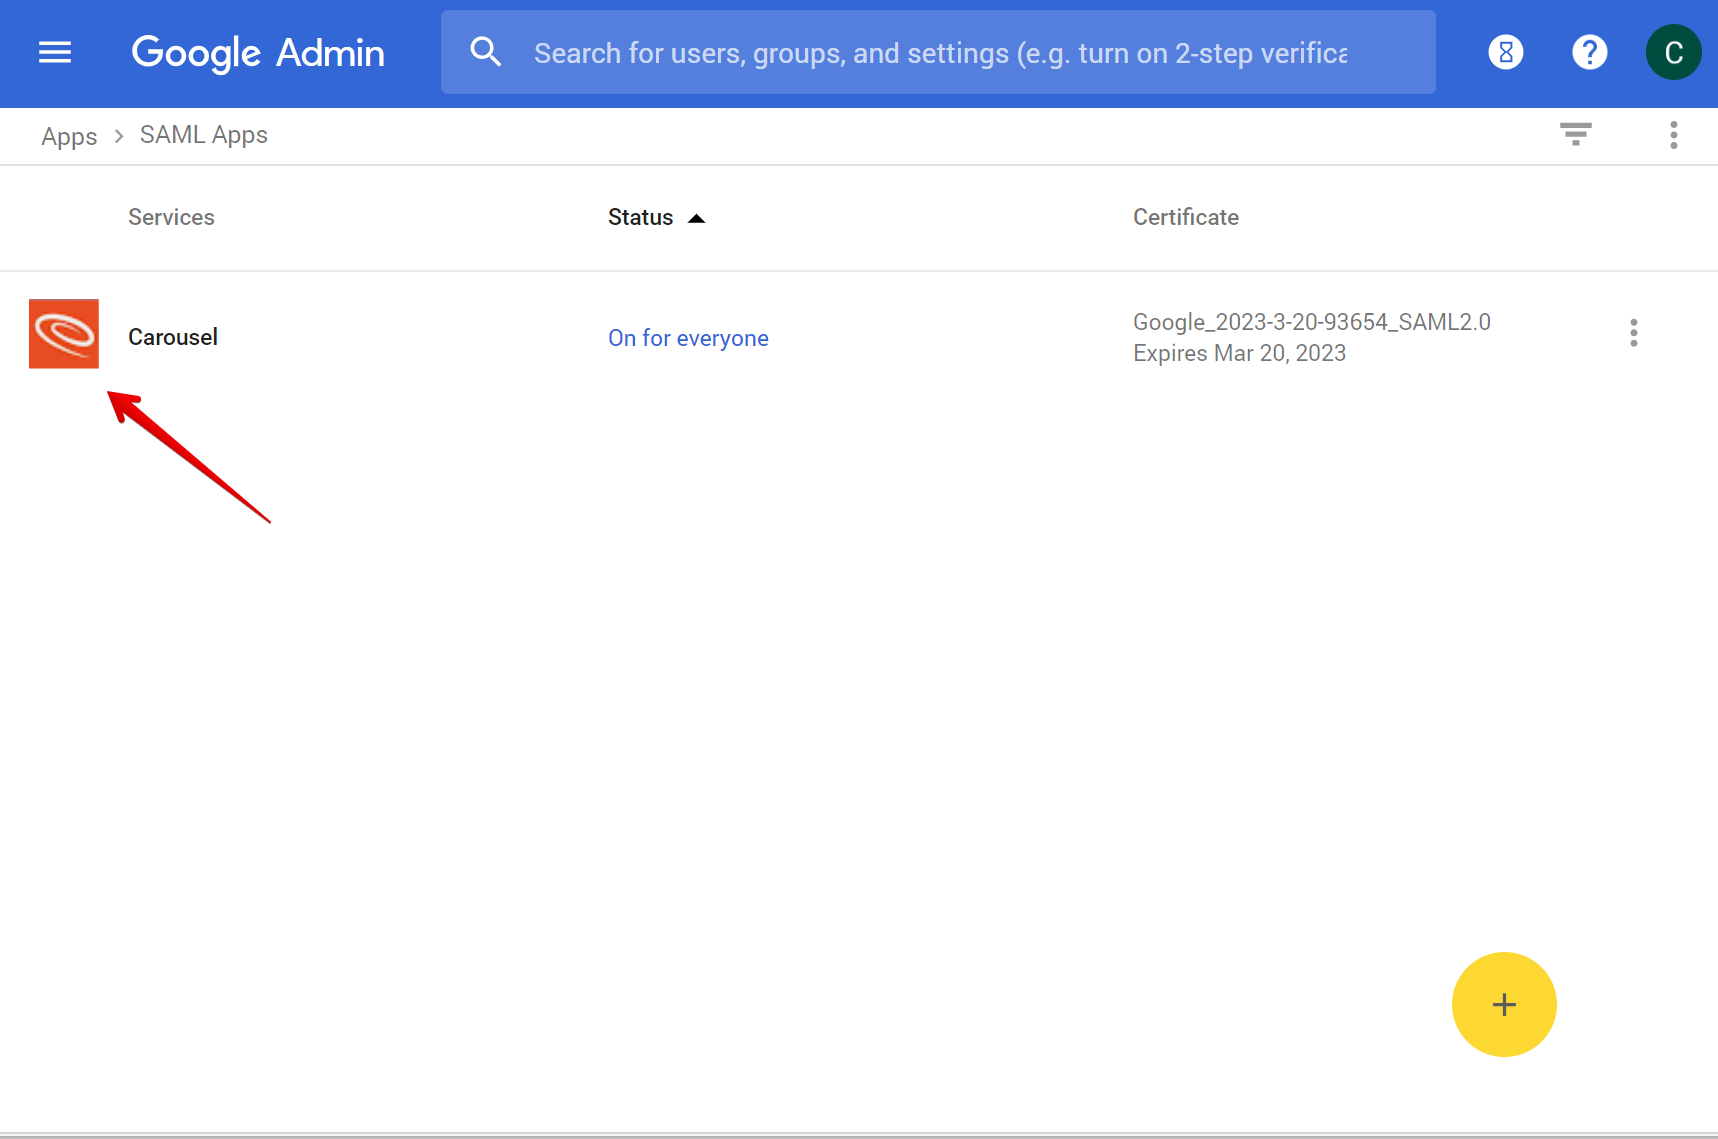Go to Apps breadcrumb
Viewport: 1718px width, 1139px height.
pos(69,136)
